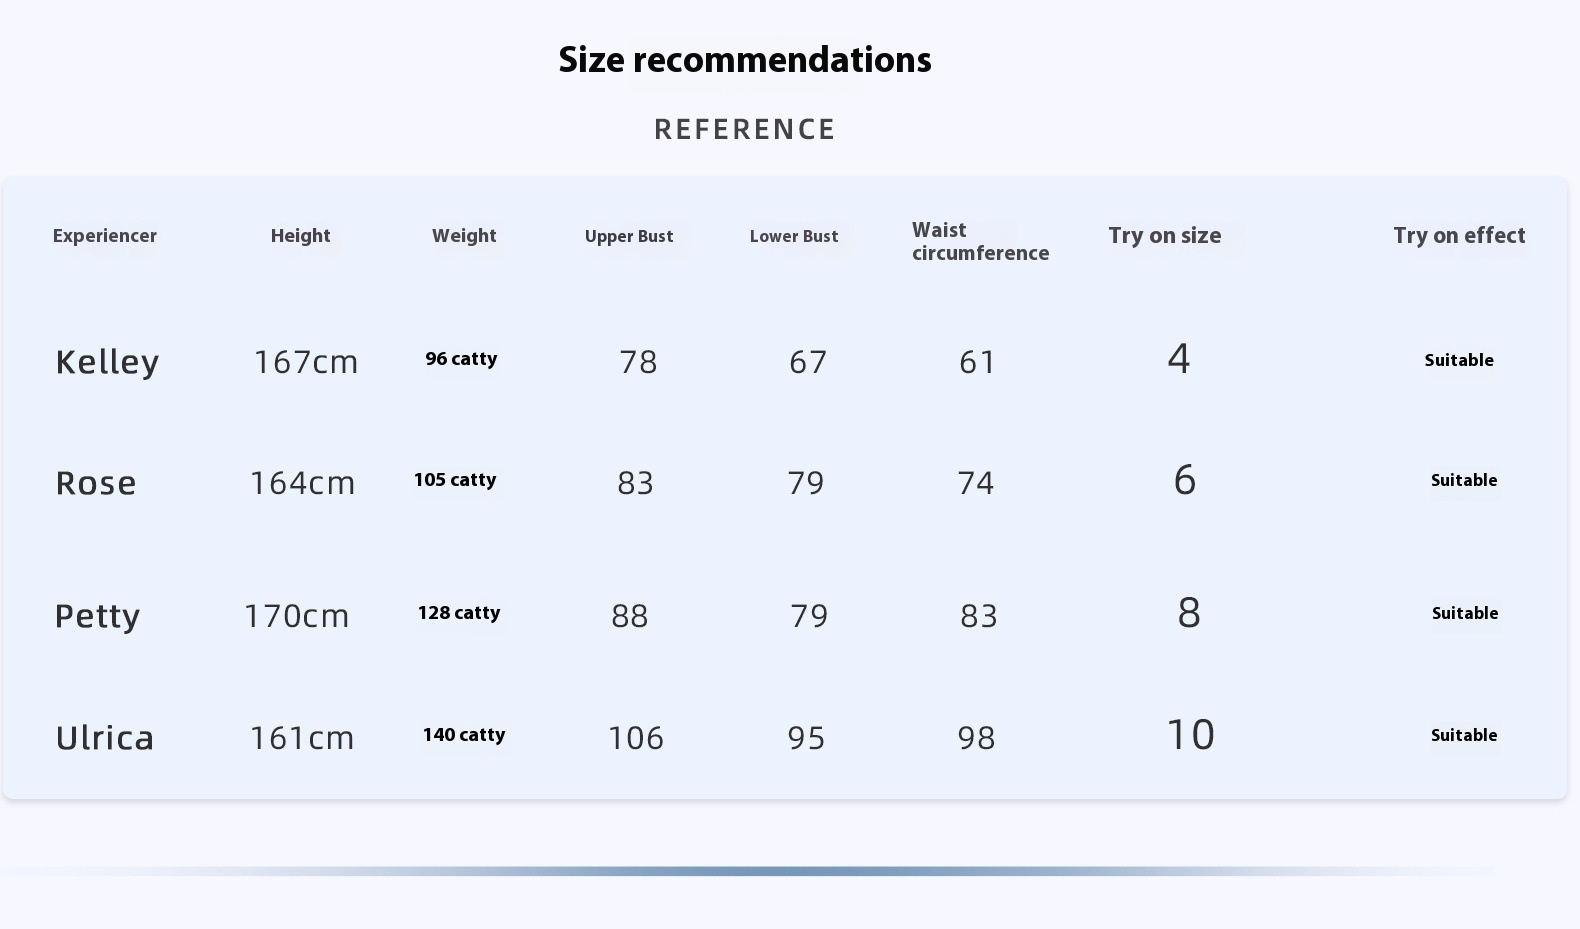Viewport: 1580px width, 929px height.
Task: Click the Weight column header
Action: [464, 236]
